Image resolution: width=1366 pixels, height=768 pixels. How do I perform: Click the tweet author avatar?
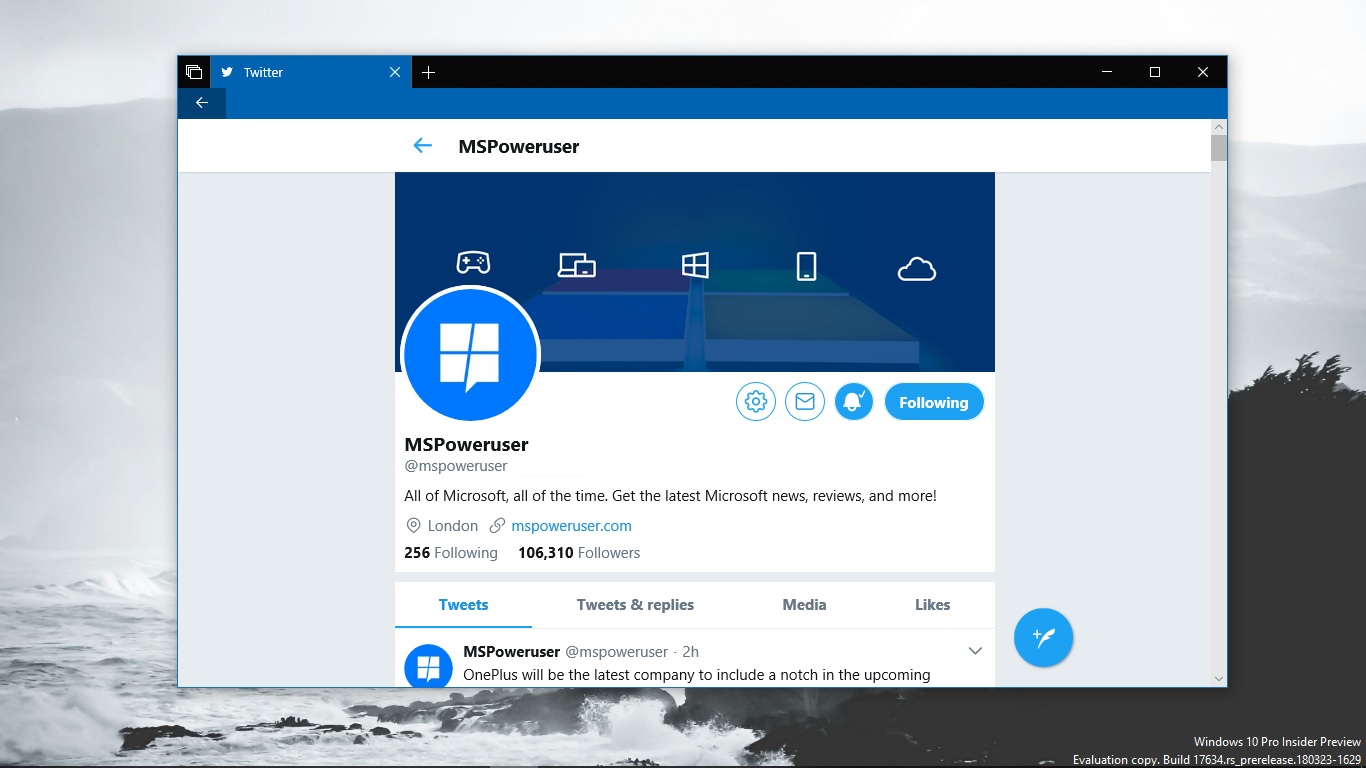(428, 665)
